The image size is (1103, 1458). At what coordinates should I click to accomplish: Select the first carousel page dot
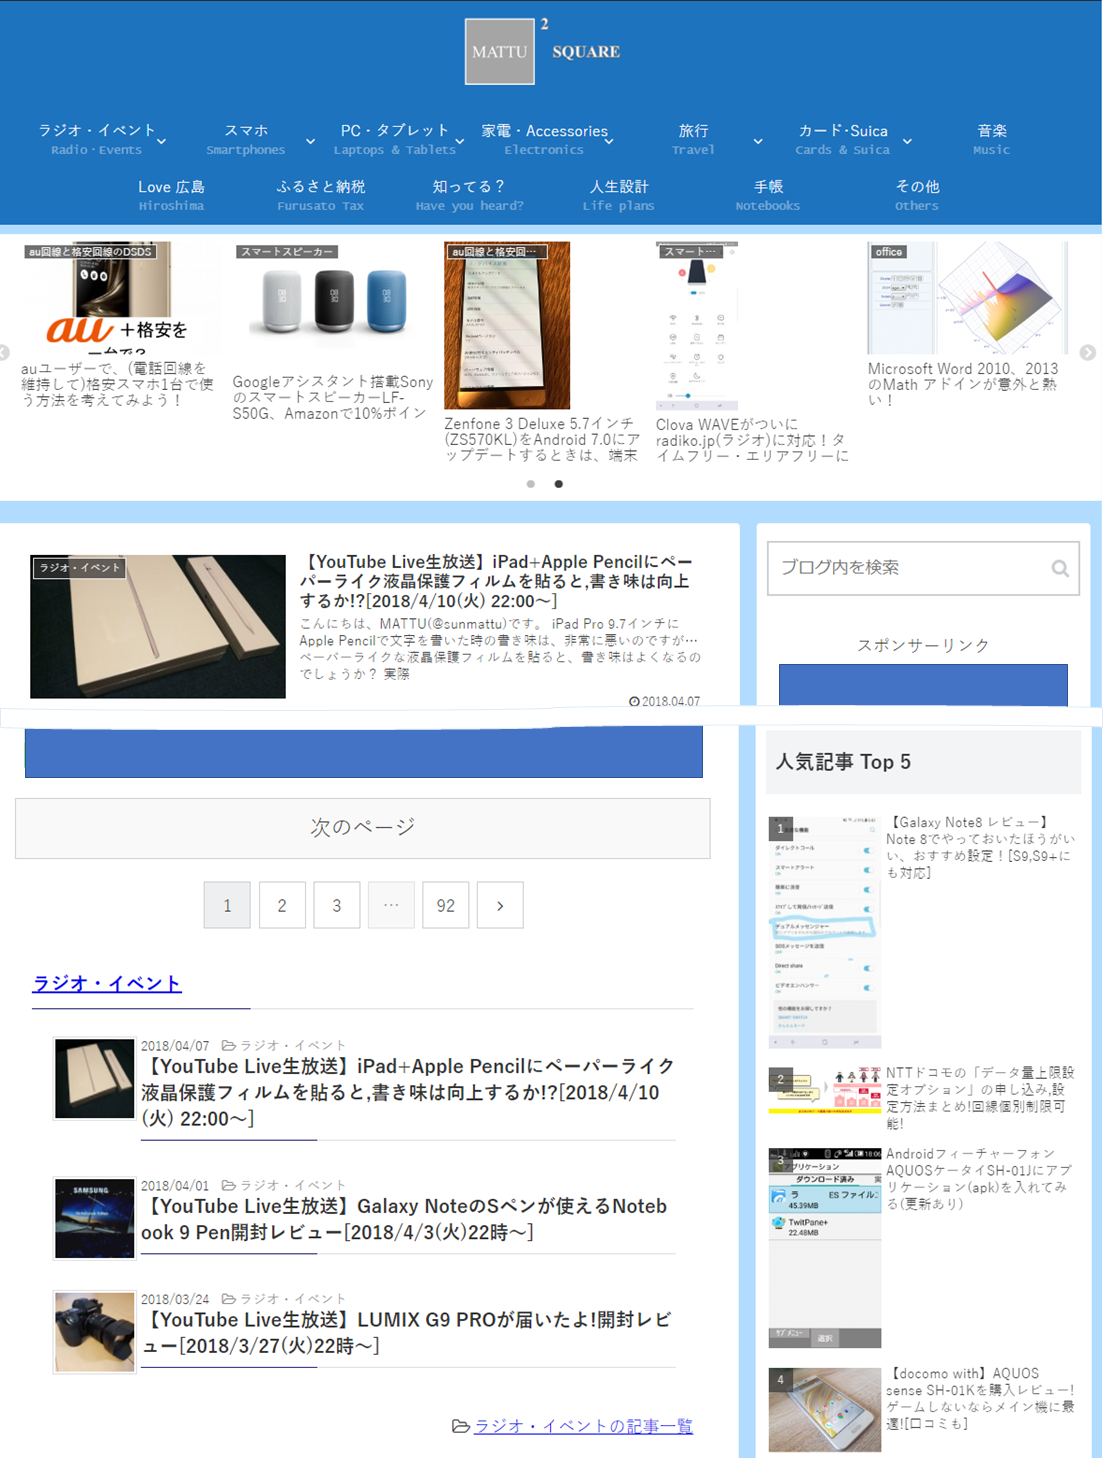pyautogui.click(x=531, y=484)
